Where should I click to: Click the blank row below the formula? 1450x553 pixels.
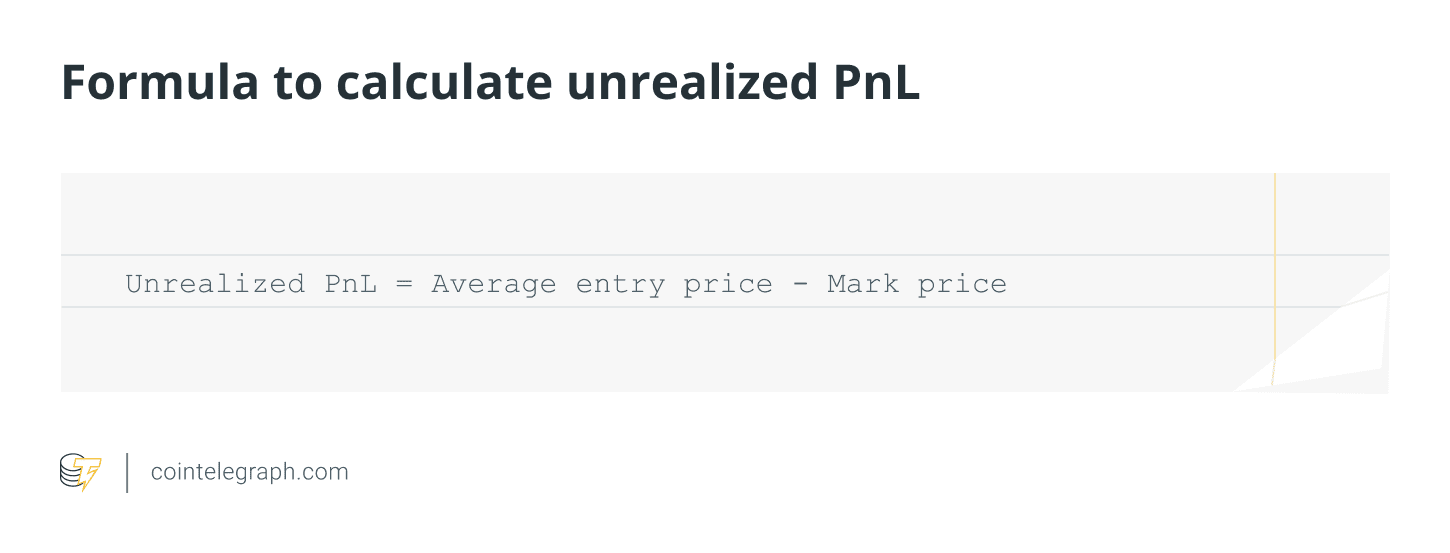pos(660,348)
